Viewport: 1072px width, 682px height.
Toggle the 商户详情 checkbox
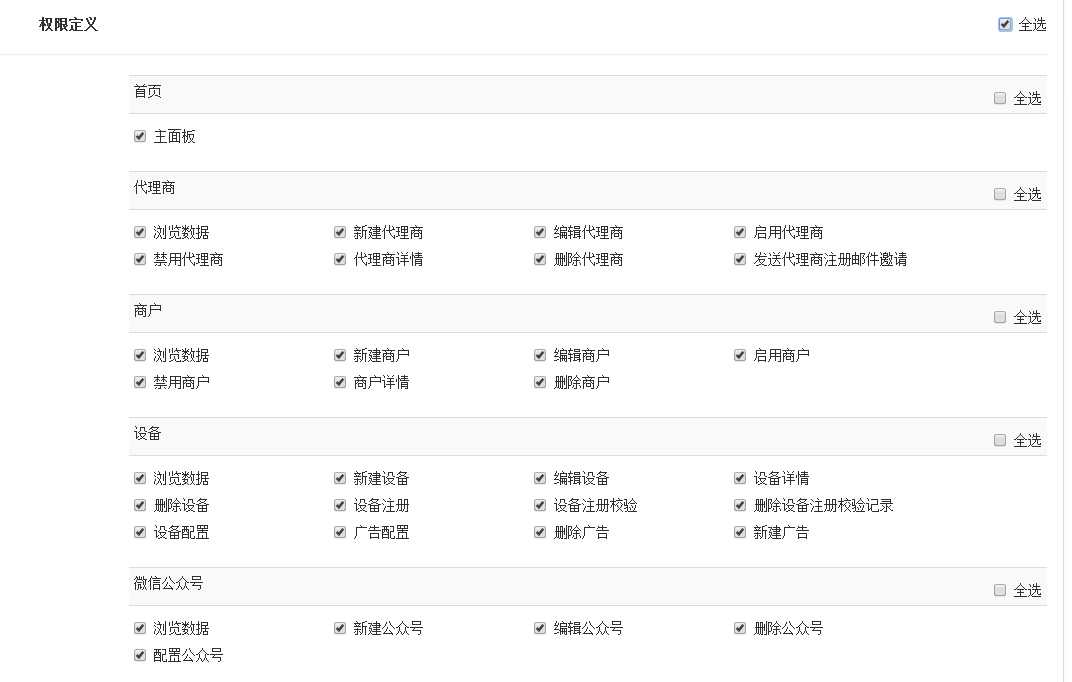tap(340, 382)
